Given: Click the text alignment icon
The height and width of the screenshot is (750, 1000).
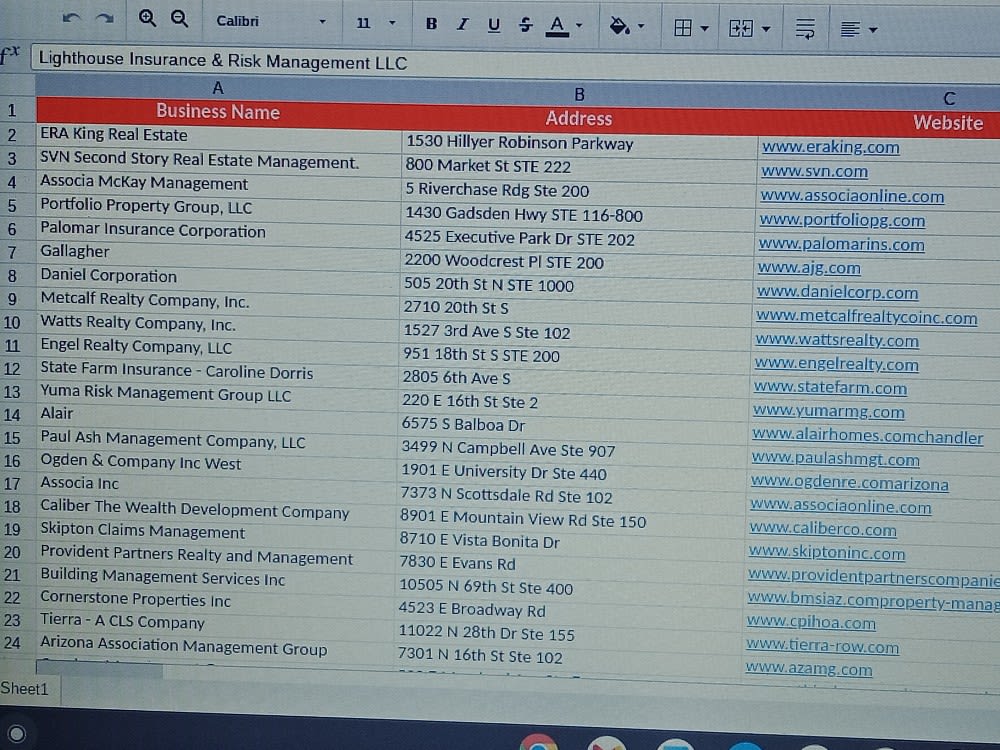Looking at the screenshot, I should 850,29.
